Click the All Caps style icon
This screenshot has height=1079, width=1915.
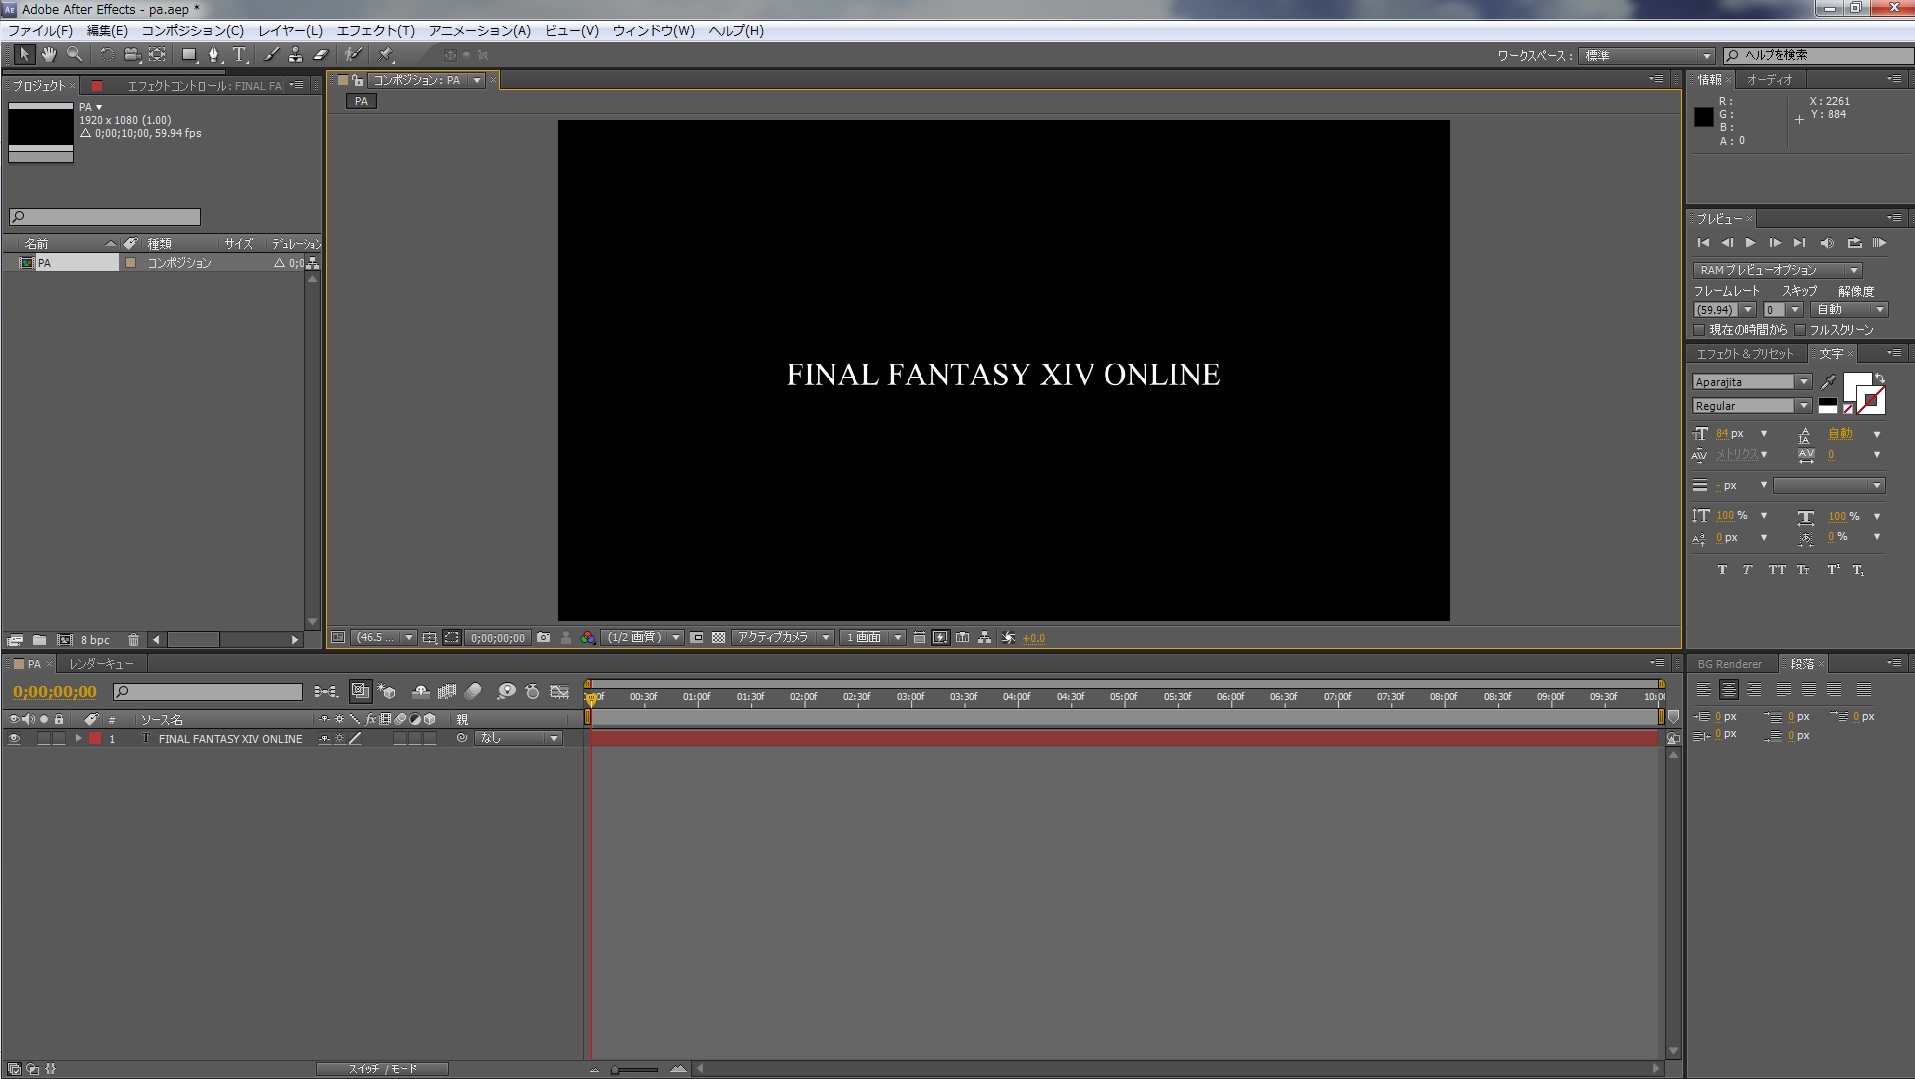(1776, 570)
